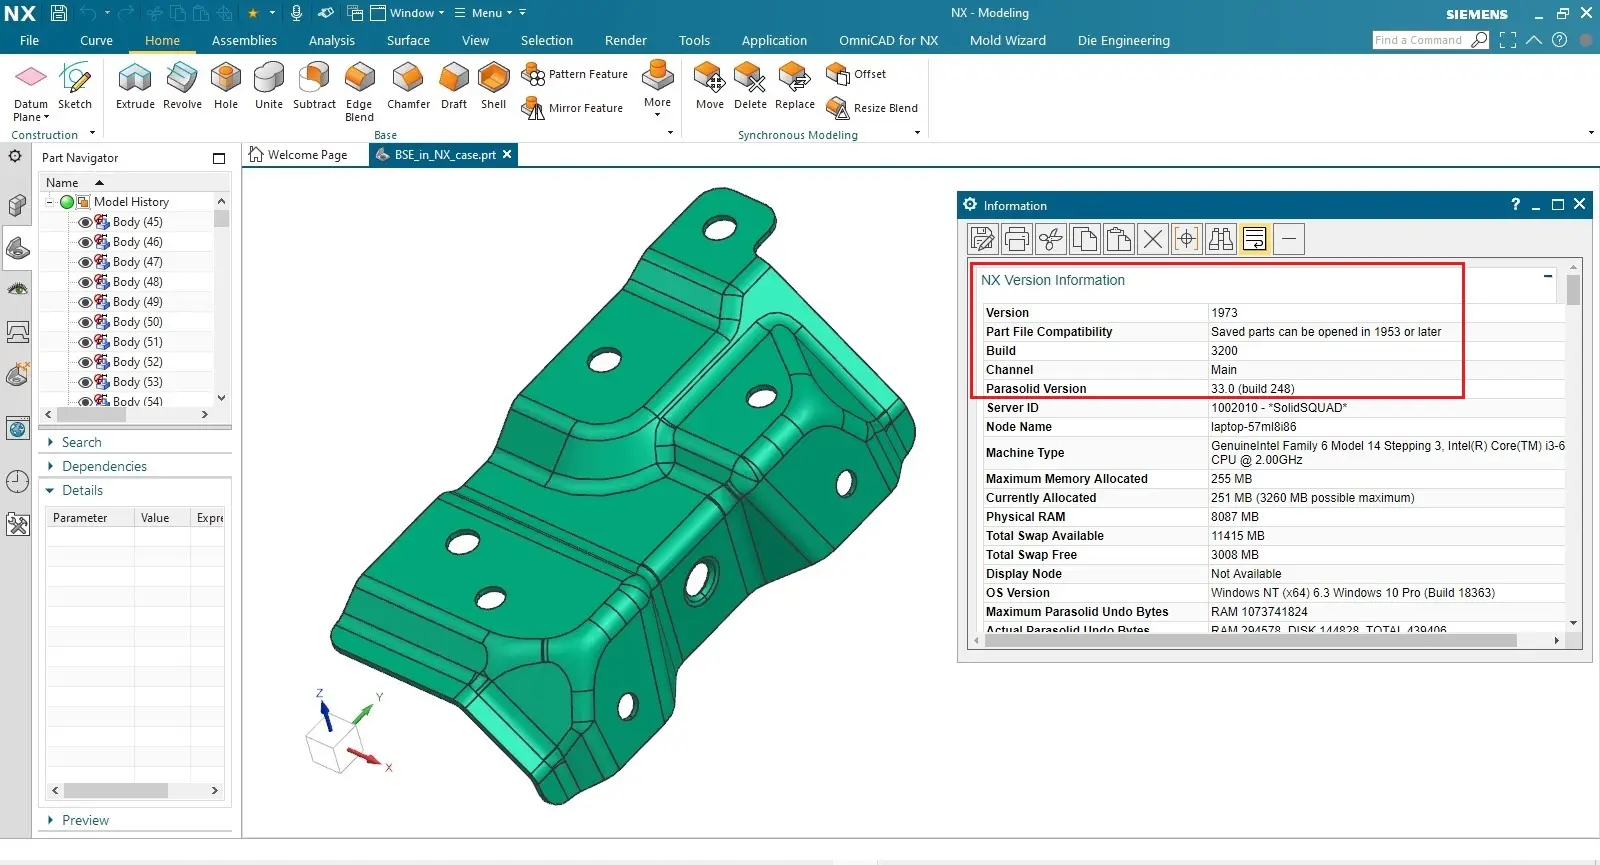Viewport: 1600px width, 865px height.
Task: Open the File menu
Action: tap(29, 41)
